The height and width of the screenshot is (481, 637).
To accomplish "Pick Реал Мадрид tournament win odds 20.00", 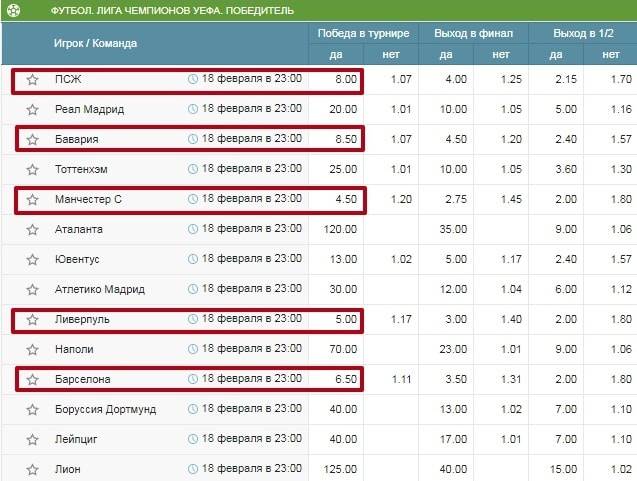I will pos(343,109).
